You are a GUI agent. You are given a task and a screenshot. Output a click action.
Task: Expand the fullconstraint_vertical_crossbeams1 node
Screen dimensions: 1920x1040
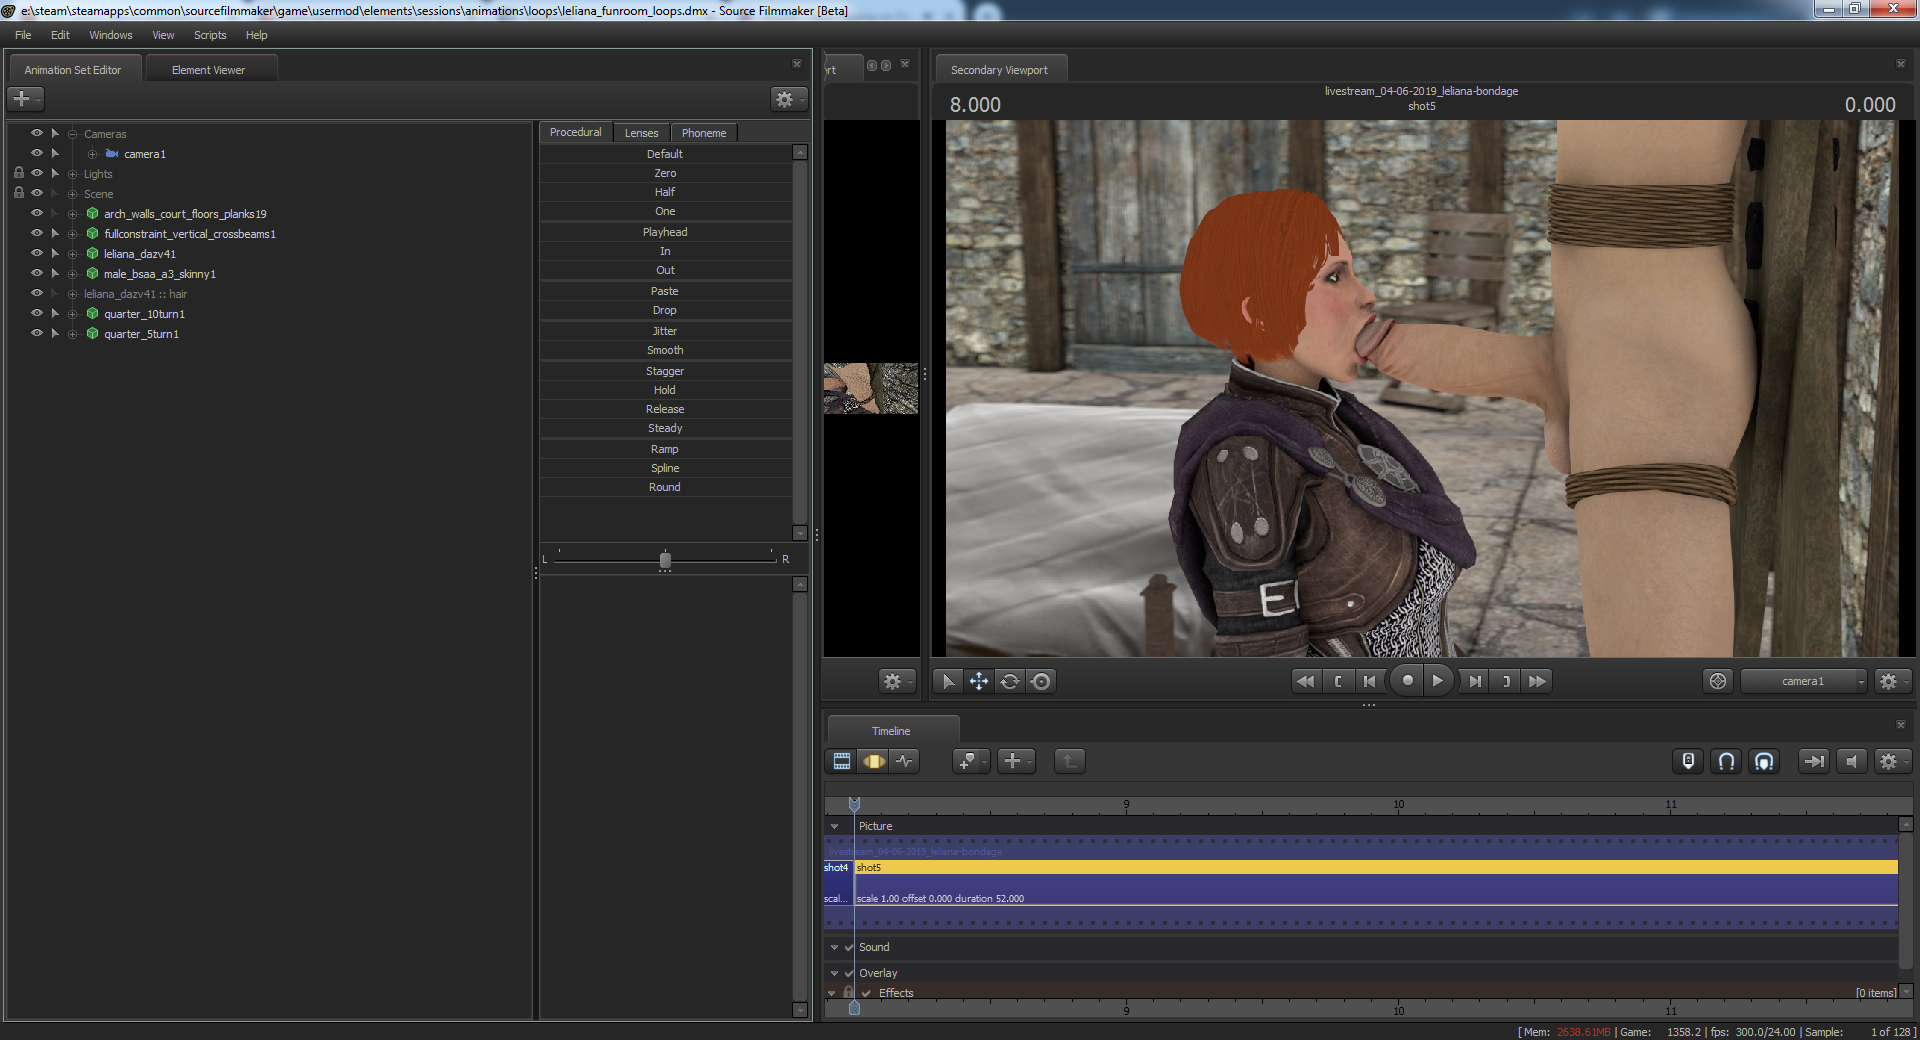[x=72, y=234]
